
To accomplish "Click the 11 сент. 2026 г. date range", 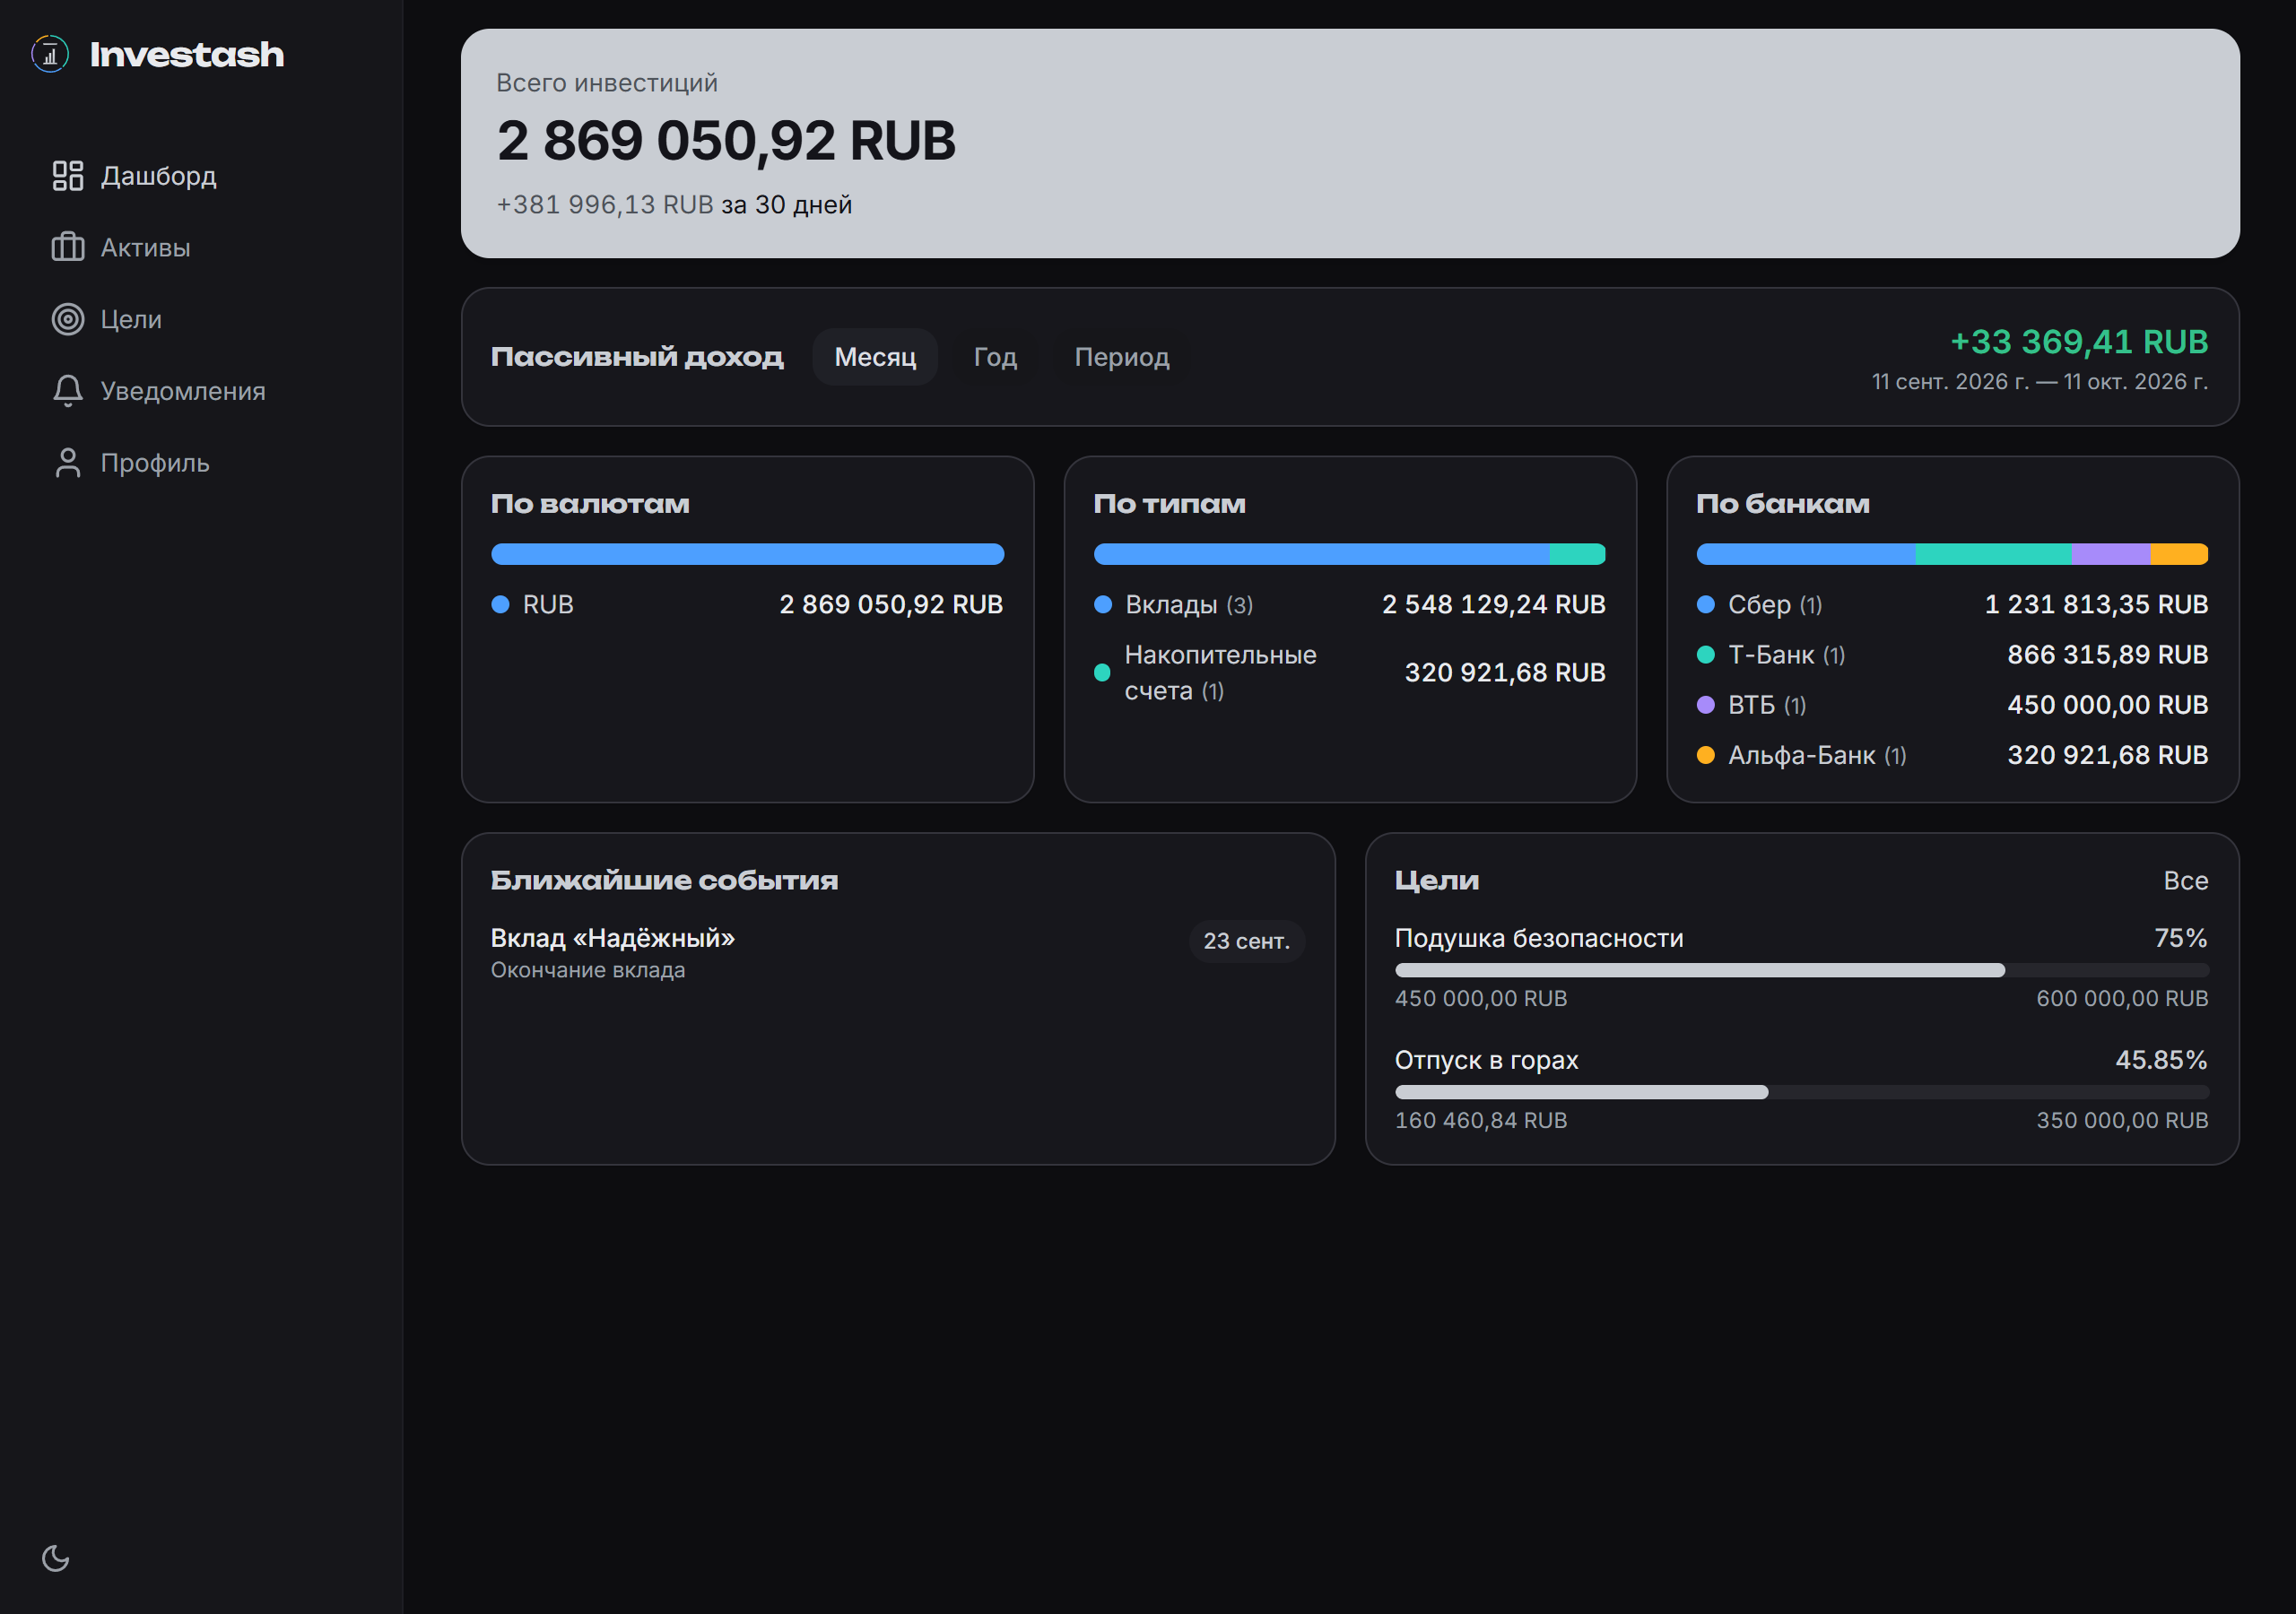I will click(x=2040, y=382).
